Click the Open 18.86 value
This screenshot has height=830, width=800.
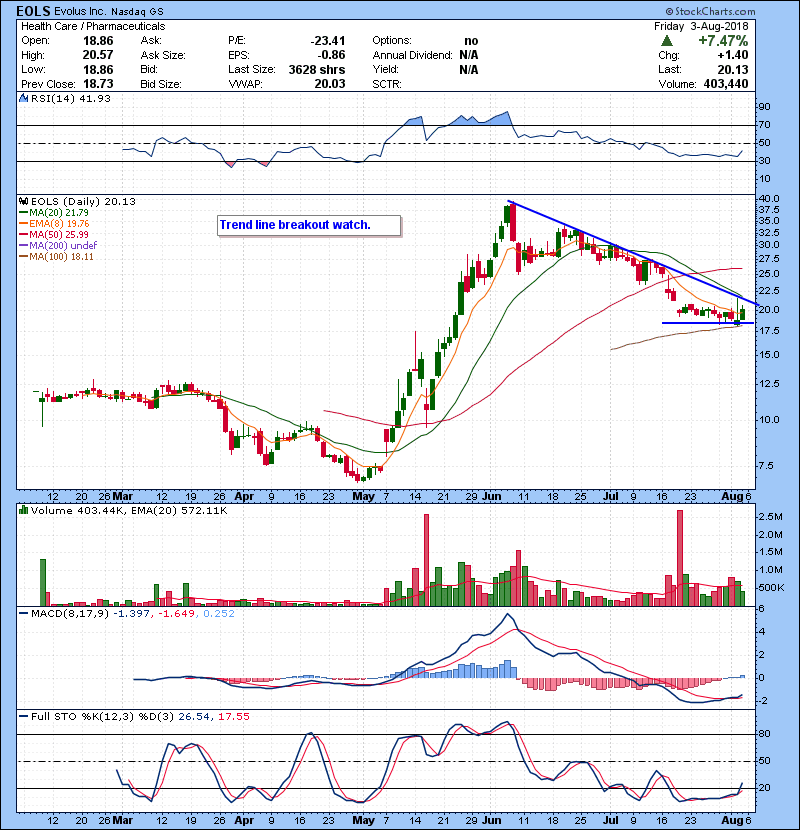pyautogui.click(x=98, y=41)
